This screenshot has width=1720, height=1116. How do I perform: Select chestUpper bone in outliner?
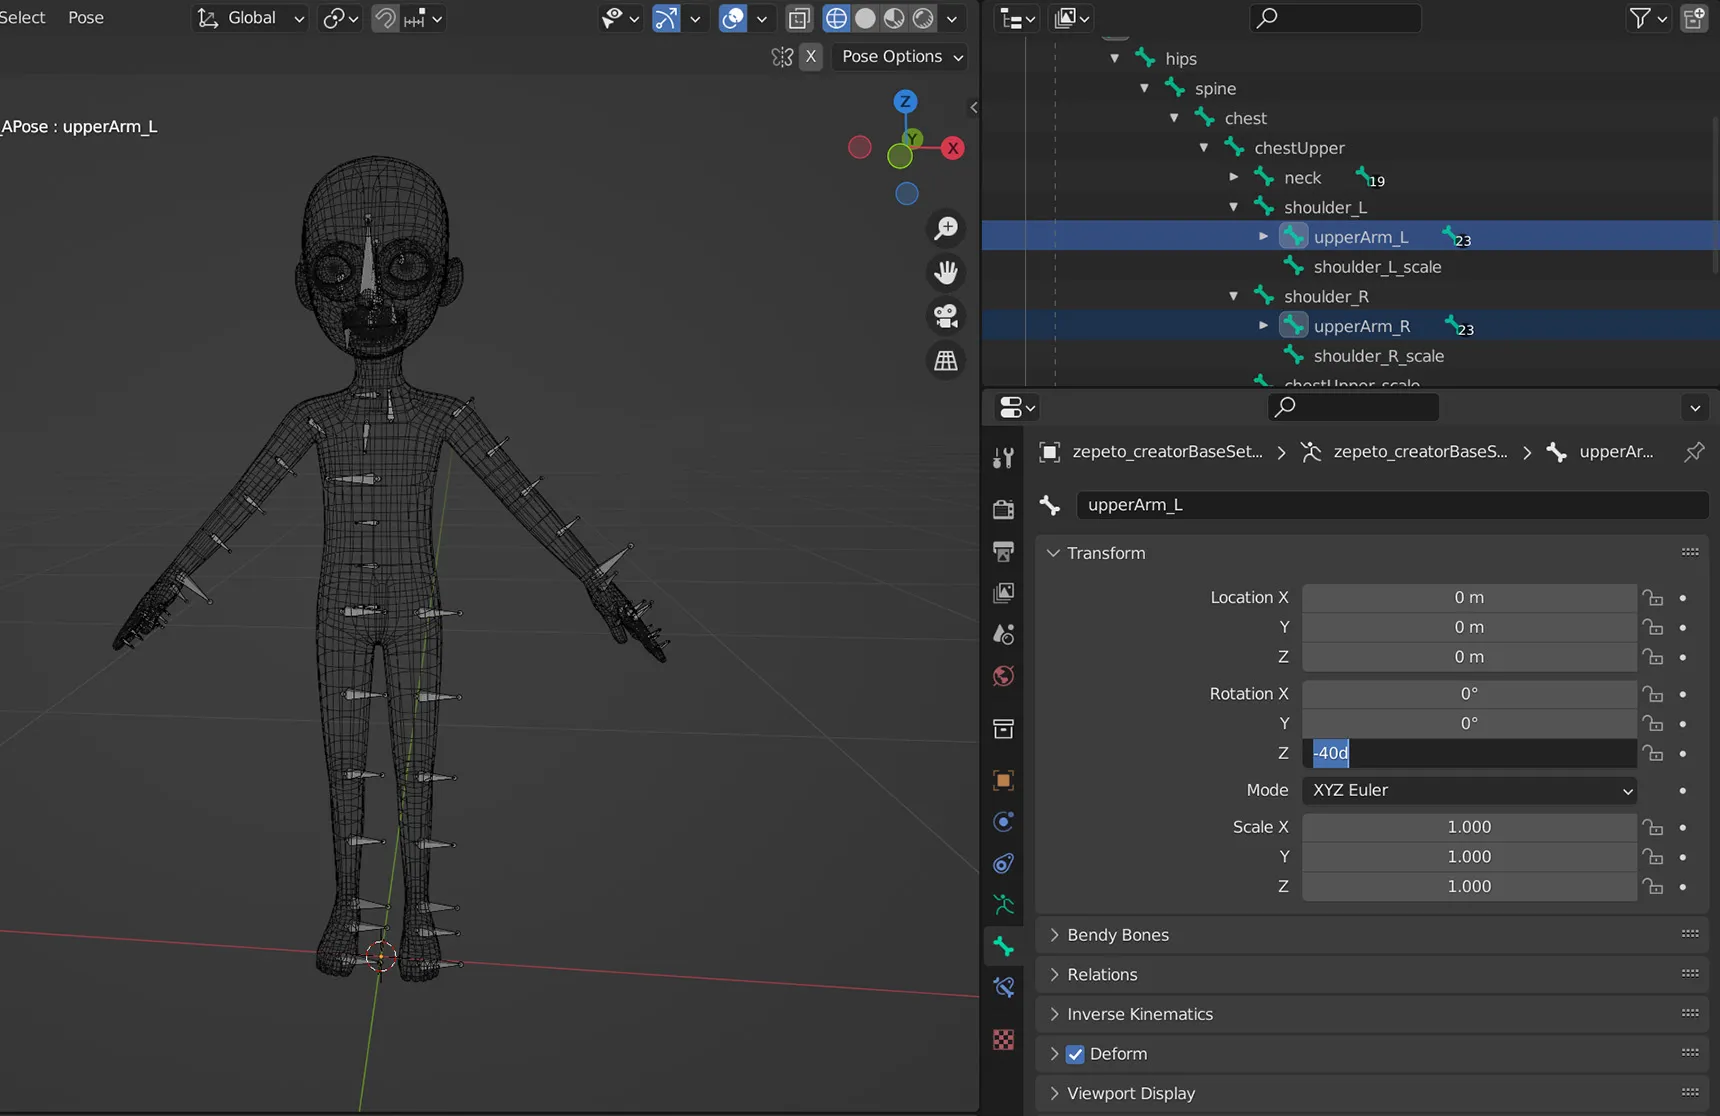click(x=1299, y=148)
